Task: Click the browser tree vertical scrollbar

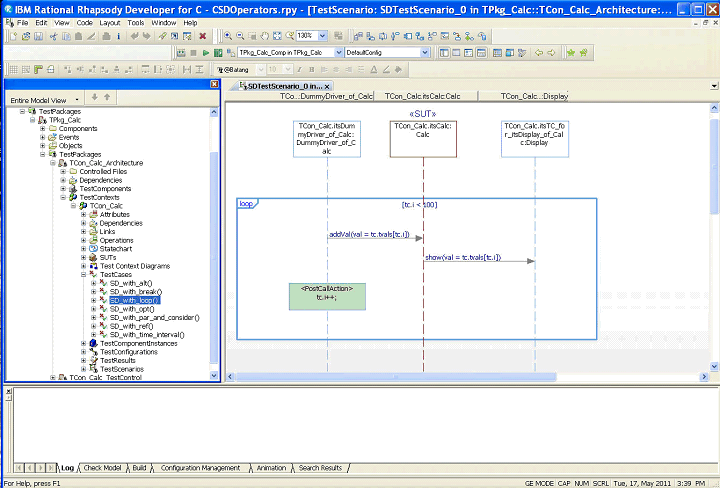Action: pos(214,257)
